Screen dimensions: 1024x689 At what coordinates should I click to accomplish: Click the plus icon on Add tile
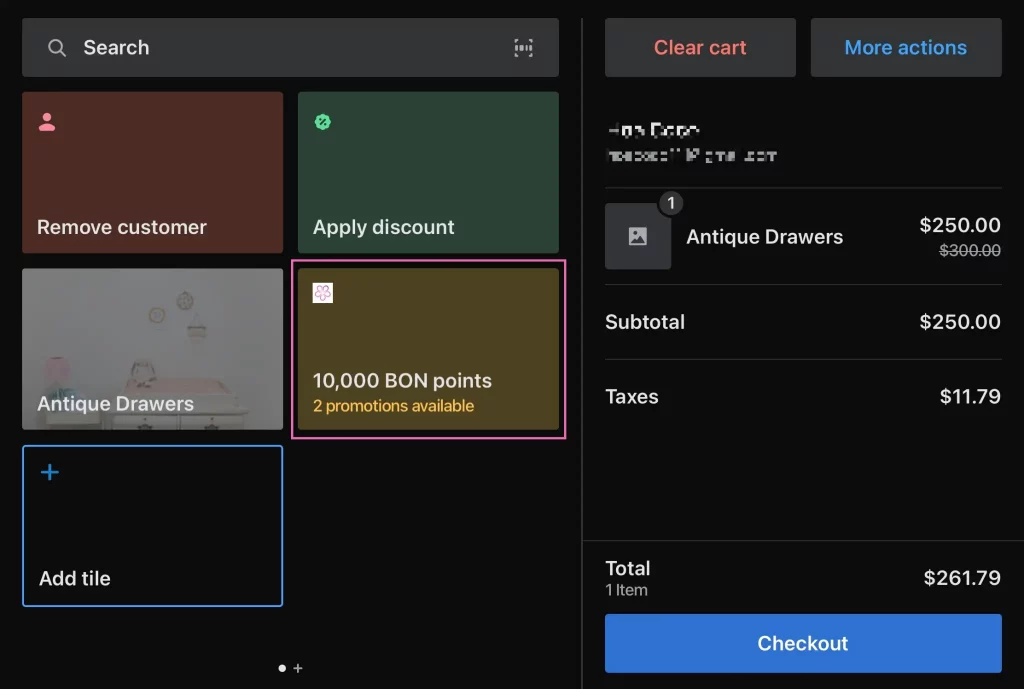[49, 472]
